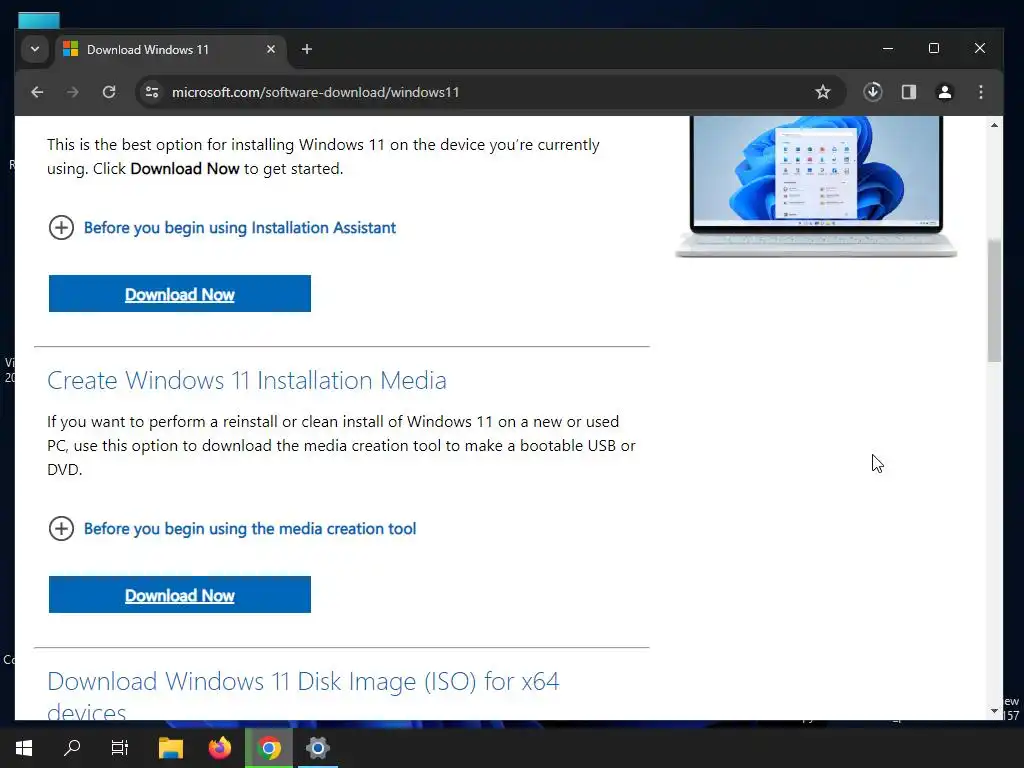Maximize the Chrome window
This screenshot has height=768, width=1024.
(934, 48)
